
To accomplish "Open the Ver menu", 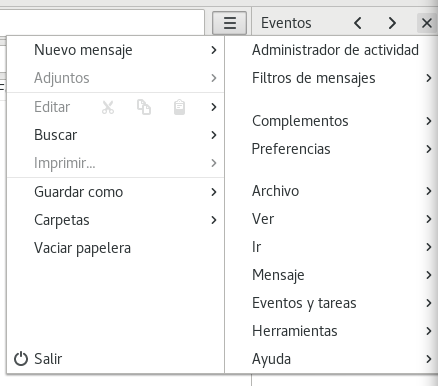I will (x=331, y=219).
